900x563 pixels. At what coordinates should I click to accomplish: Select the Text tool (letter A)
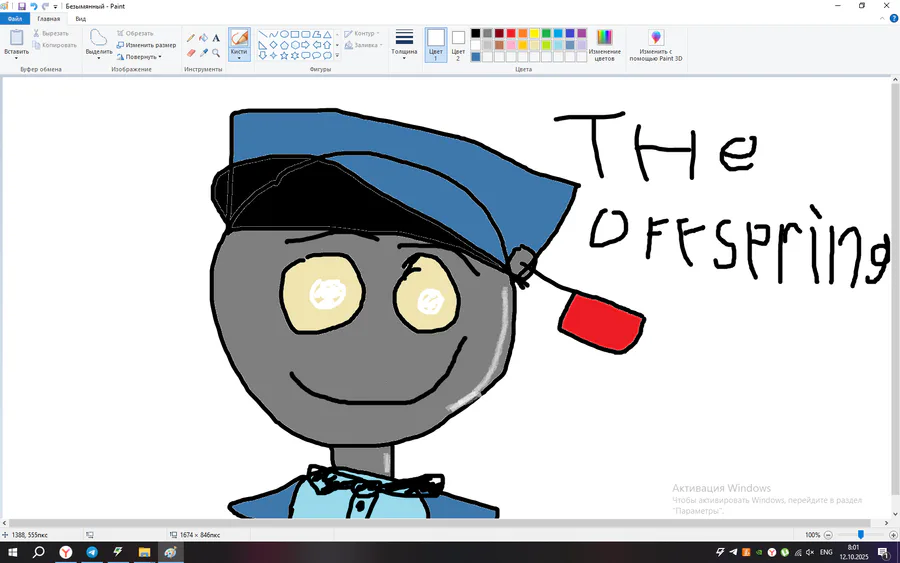[216, 38]
